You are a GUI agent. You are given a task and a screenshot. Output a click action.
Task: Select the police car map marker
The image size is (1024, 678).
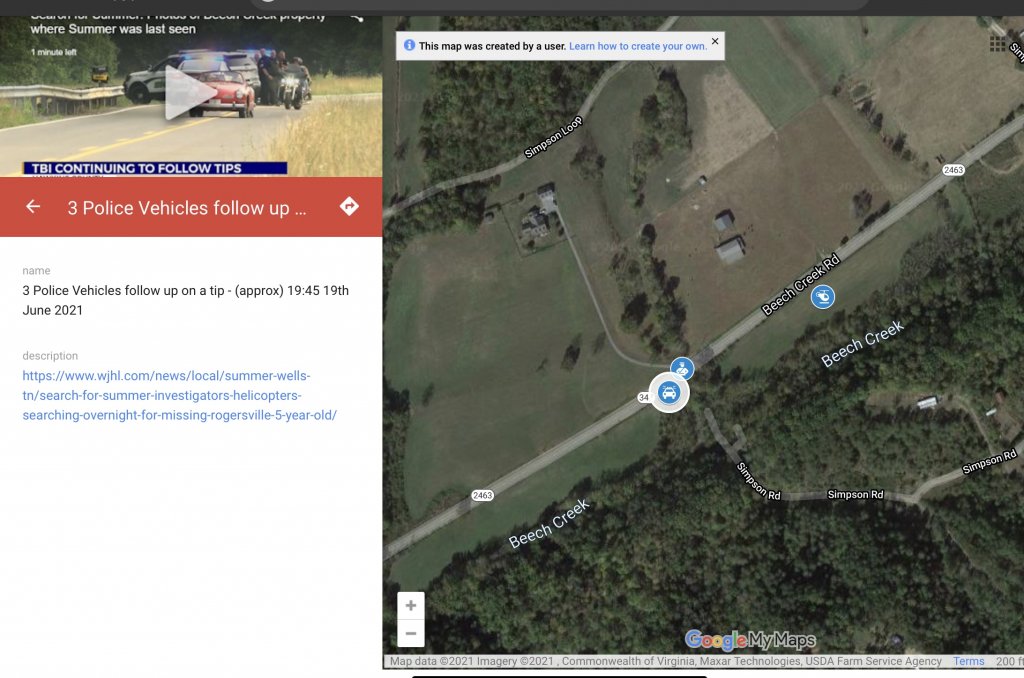(669, 393)
